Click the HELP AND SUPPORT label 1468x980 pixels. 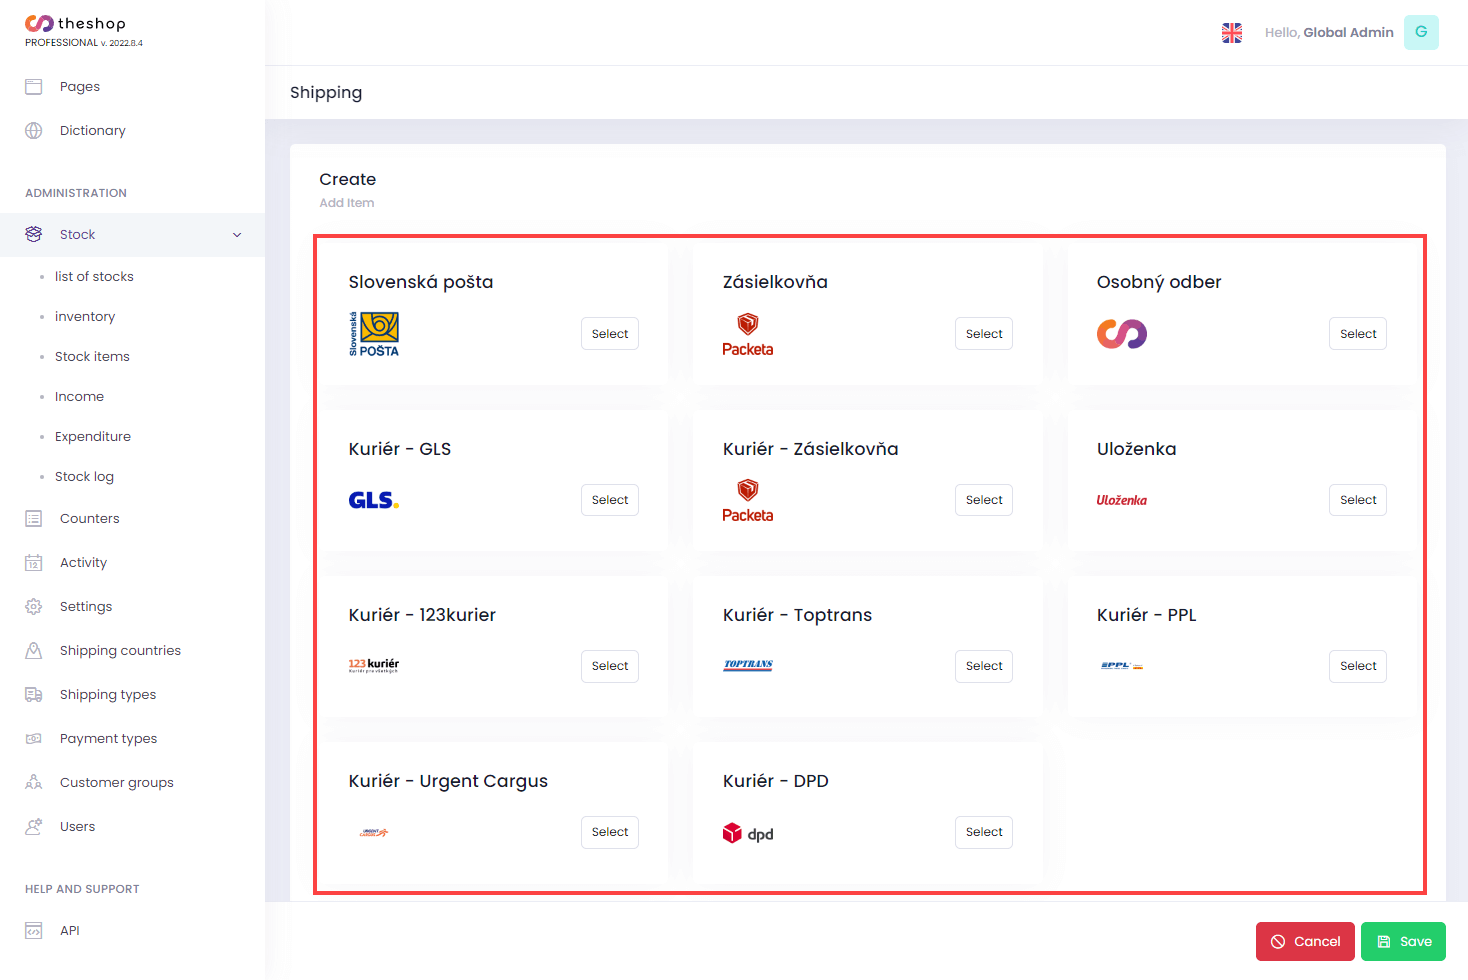click(82, 889)
